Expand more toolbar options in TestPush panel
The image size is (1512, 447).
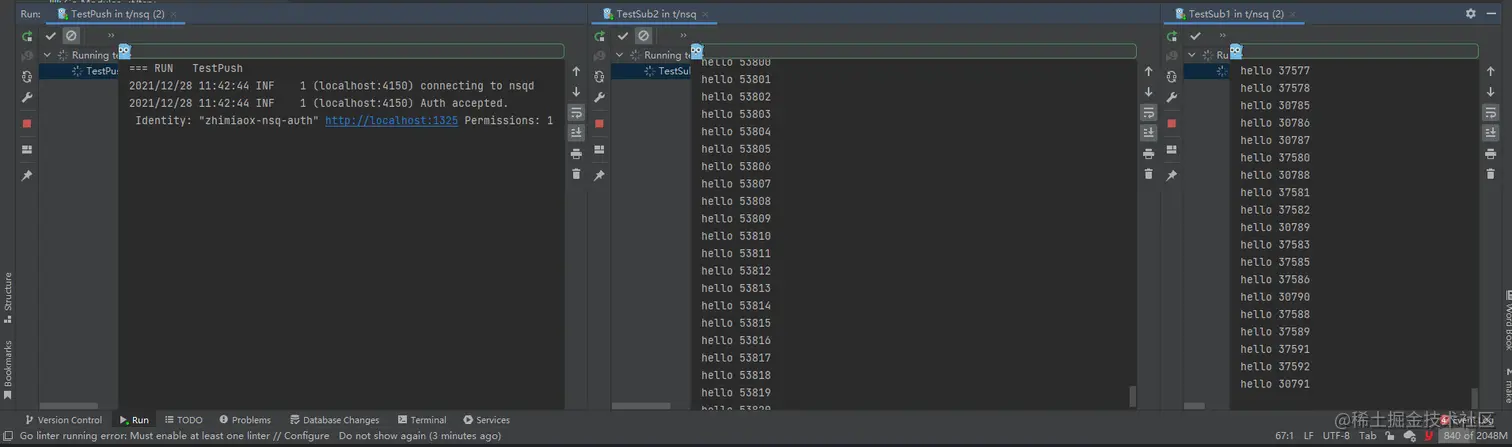point(111,36)
